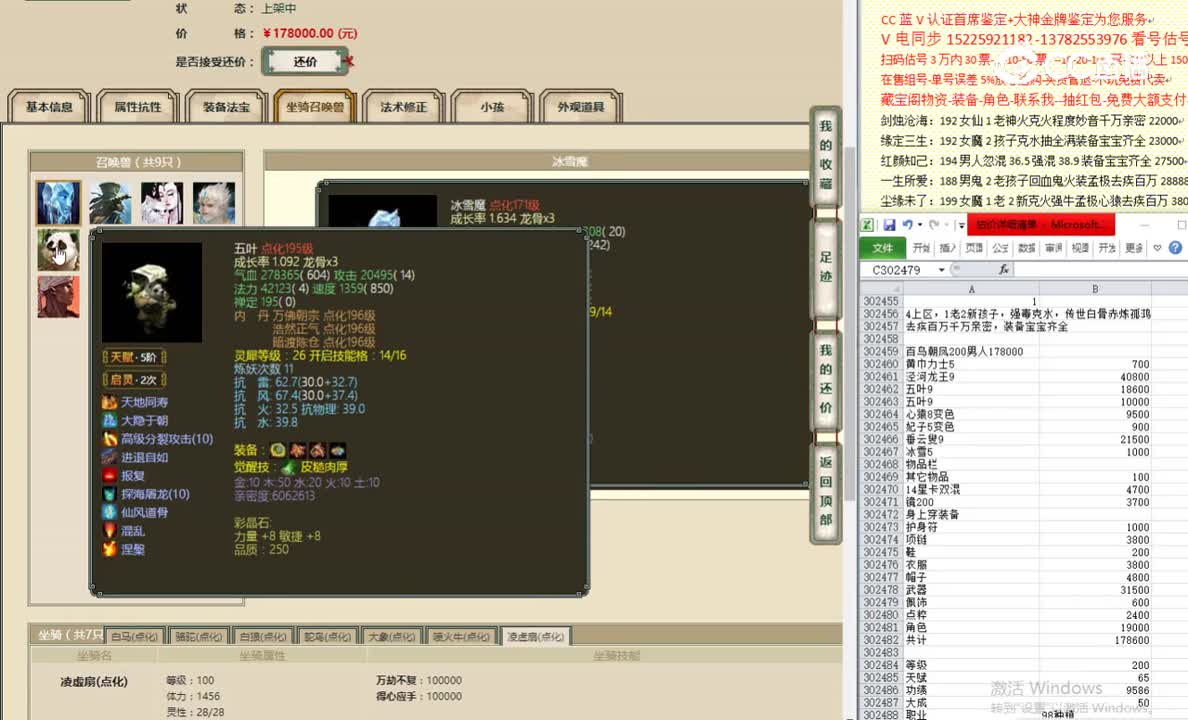Toggle the heart favorite icon in the ribbon

1158,248
